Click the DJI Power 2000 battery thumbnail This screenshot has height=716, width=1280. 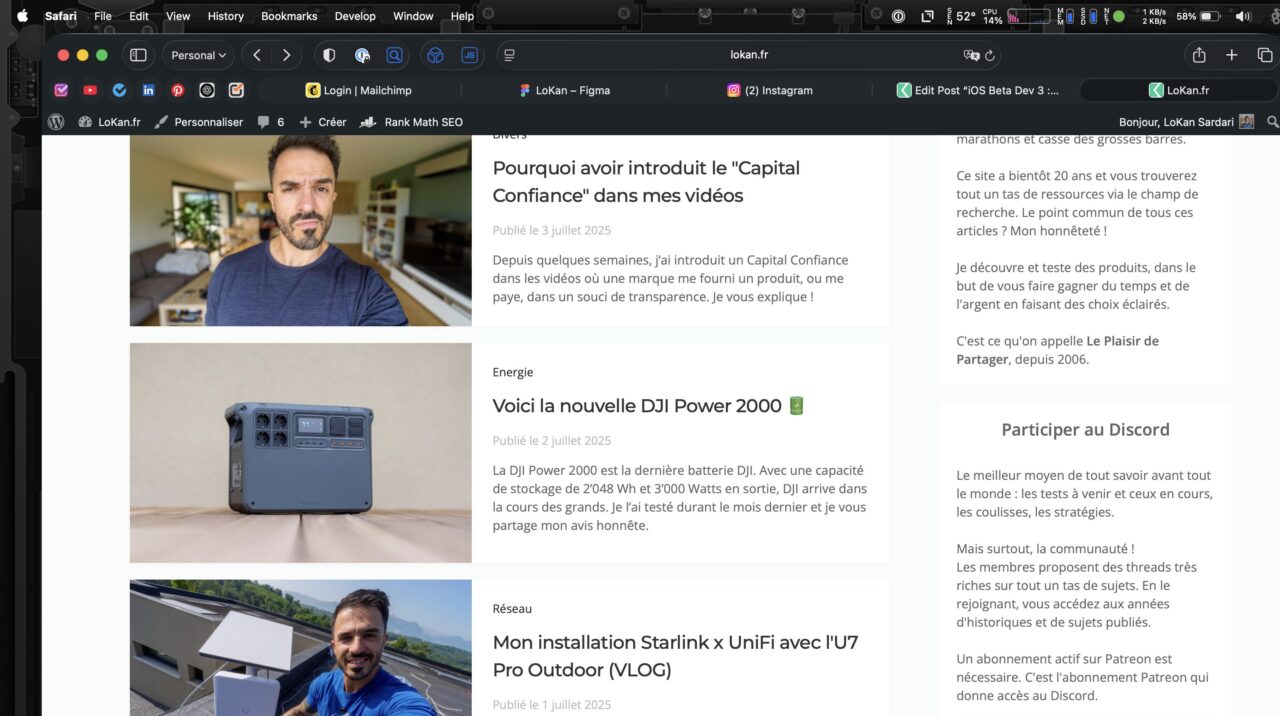coord(300,453)
